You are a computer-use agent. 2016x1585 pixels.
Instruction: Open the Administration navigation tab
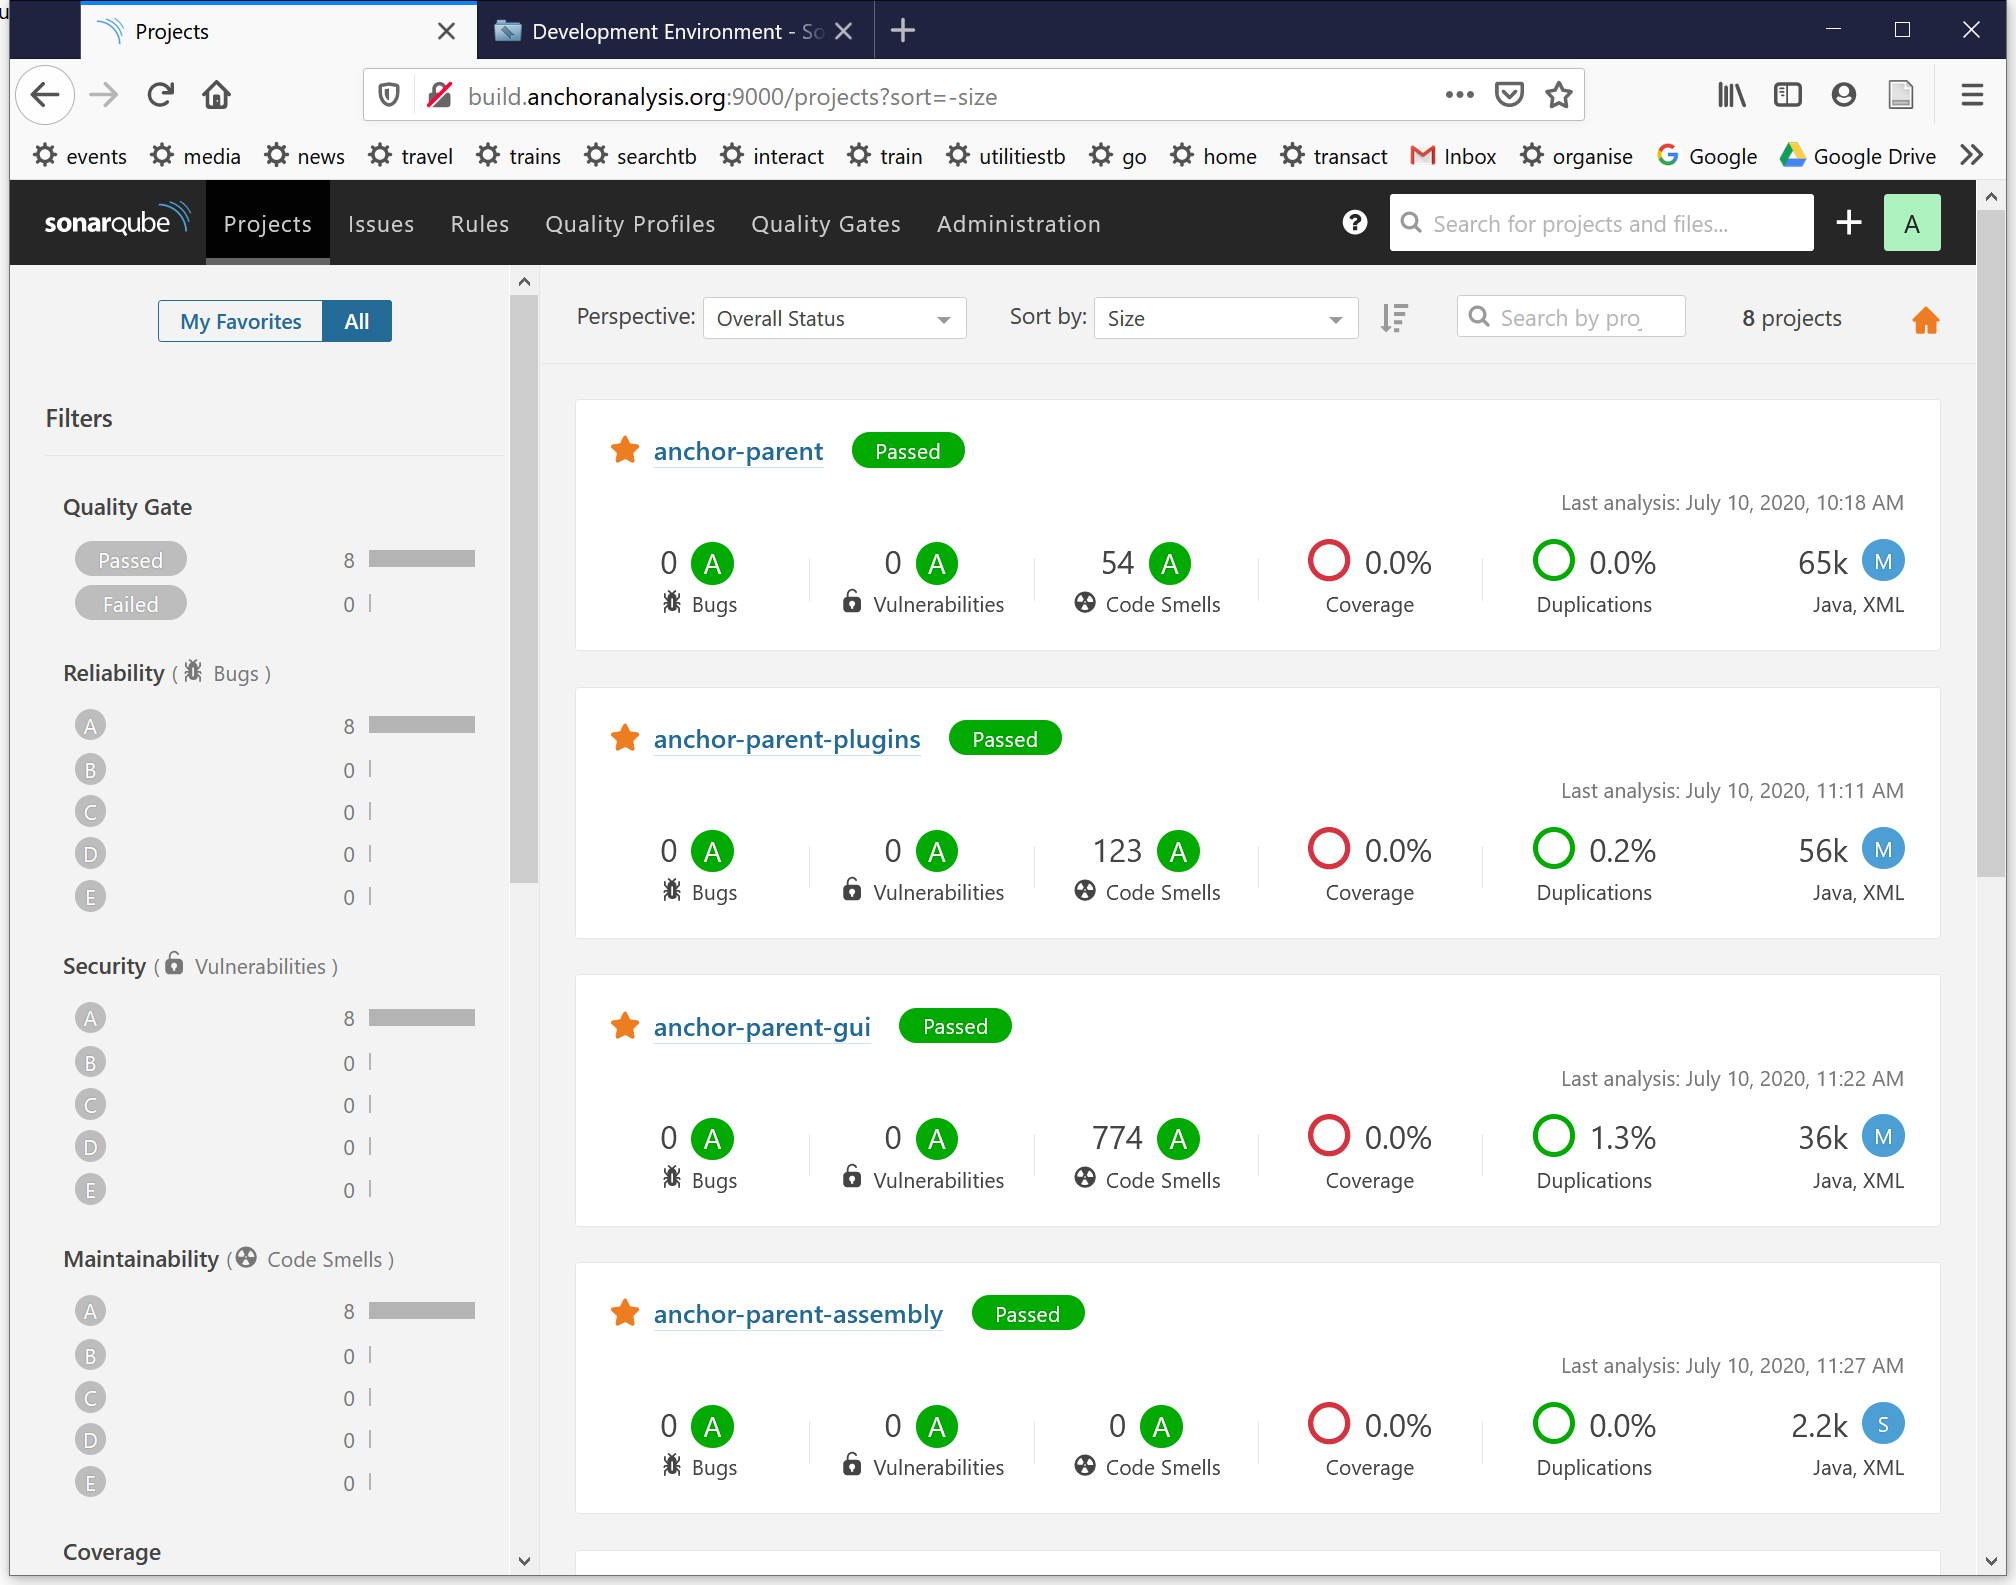tap(1019, 223)
